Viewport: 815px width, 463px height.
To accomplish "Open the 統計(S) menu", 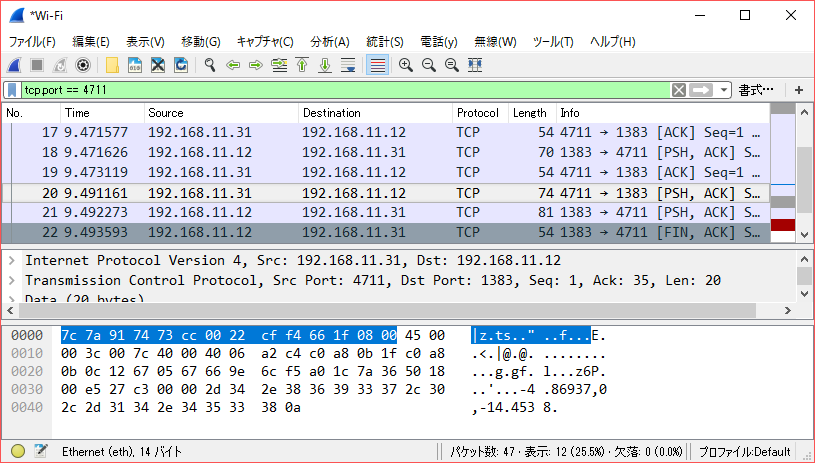I will click(x=384, y=42).
